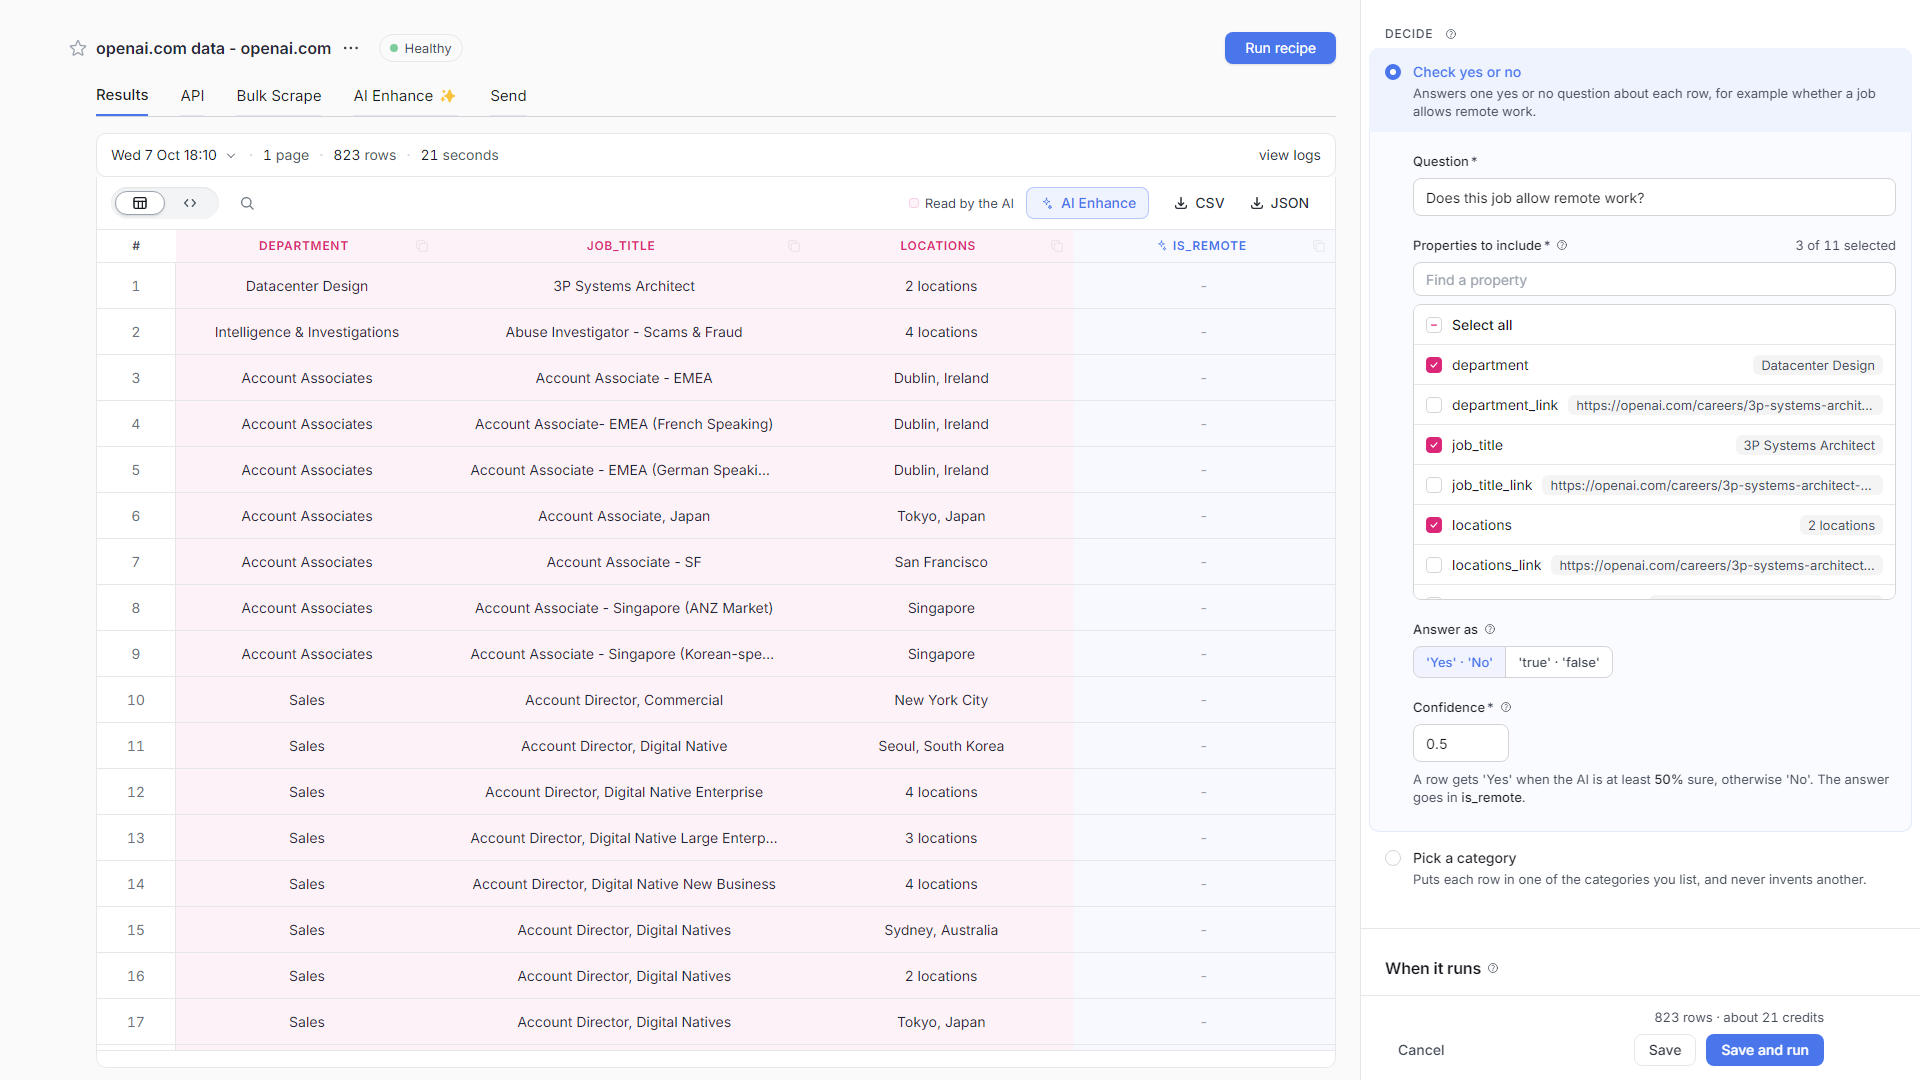Click the Cancel button
This screenshot has height=1080, width=1920.
(x=1421, y=1050)
